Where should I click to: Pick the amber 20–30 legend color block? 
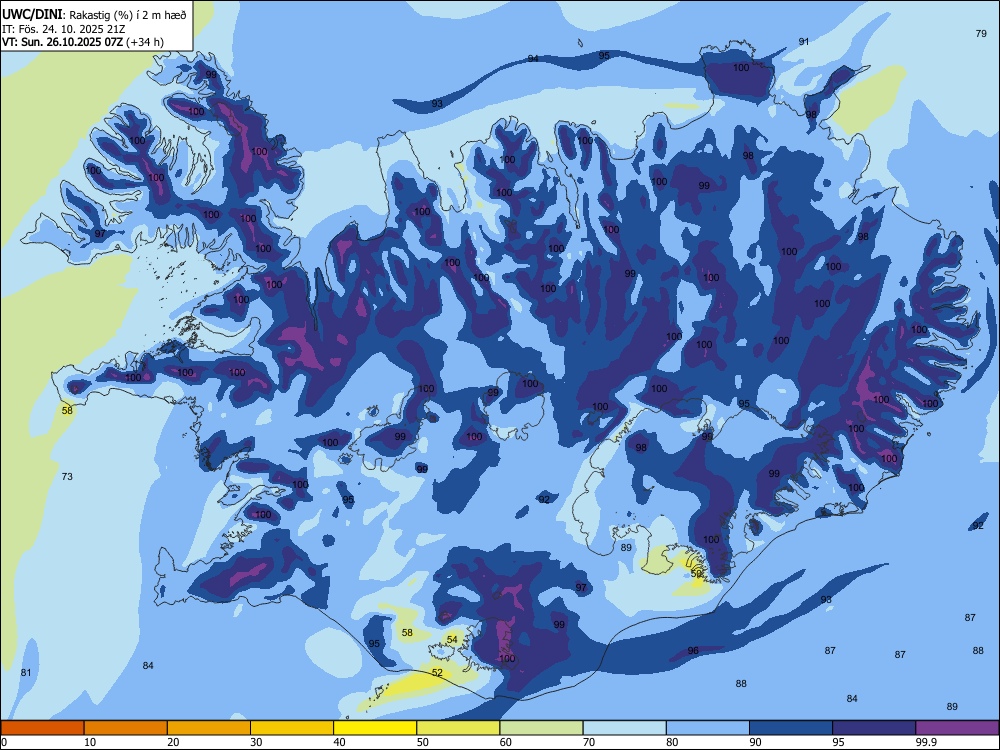coord(209,728)
